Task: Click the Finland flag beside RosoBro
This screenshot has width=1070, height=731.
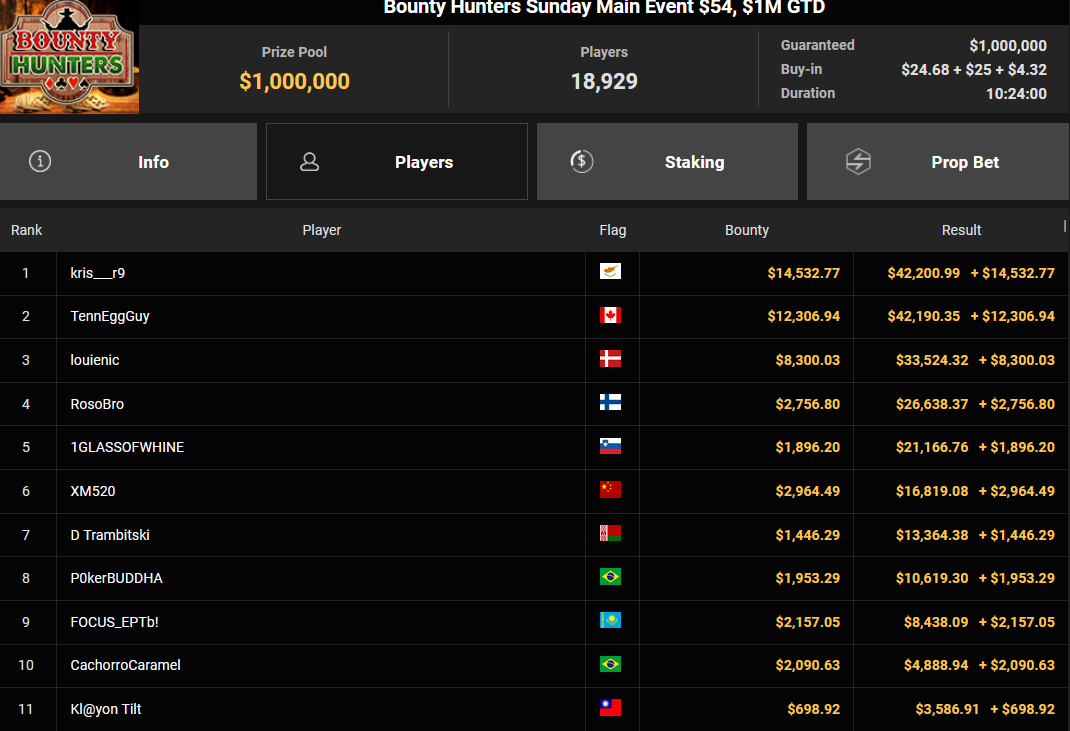Action: click(x=610, y=403)
